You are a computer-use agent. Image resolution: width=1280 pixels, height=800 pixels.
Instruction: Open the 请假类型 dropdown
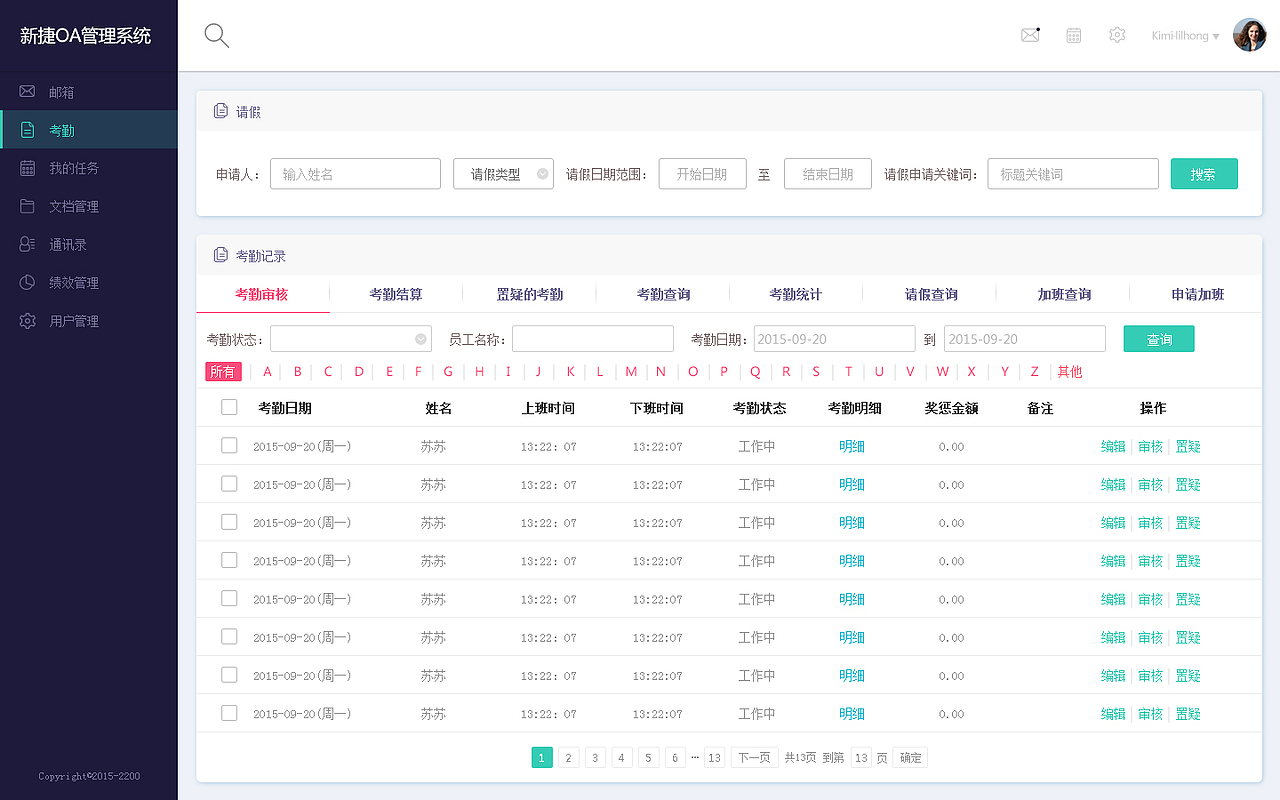[x=503, y=173]
